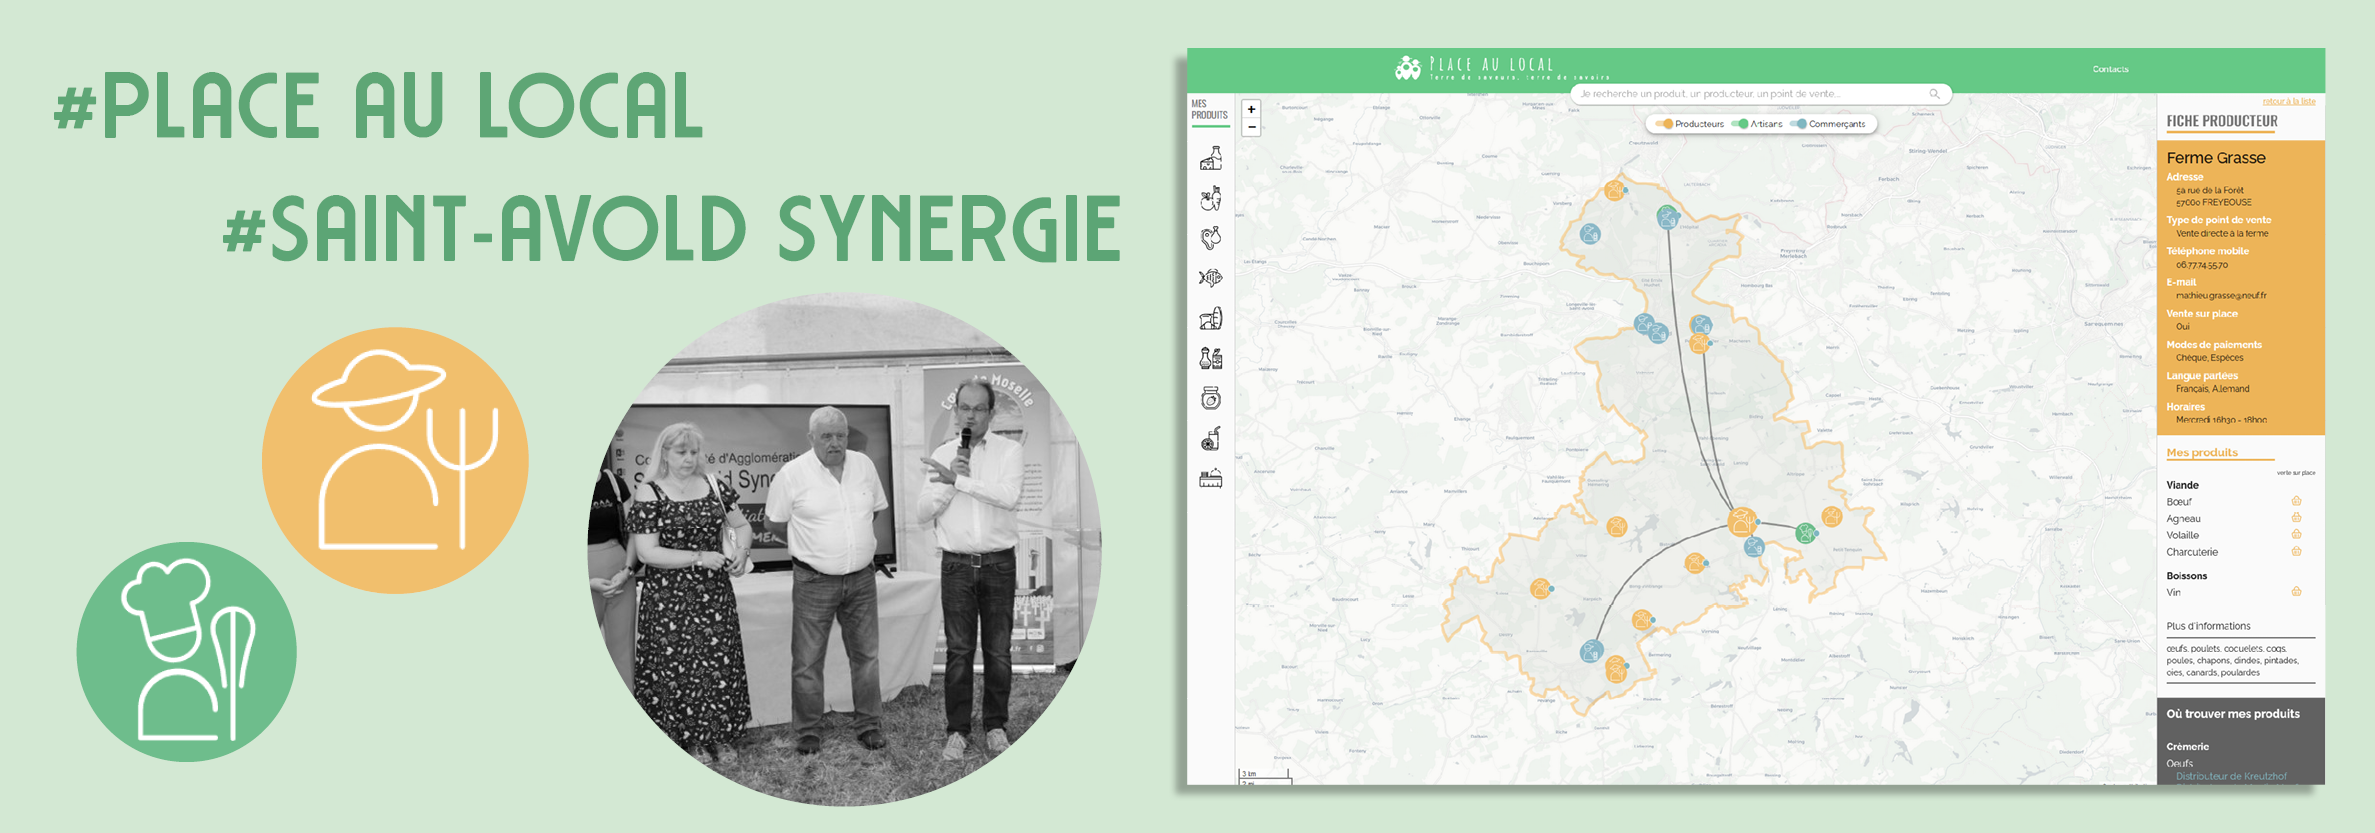
Task: Click the blue marker just below Ferme Grasse marker
Action: click(1754, 547)
